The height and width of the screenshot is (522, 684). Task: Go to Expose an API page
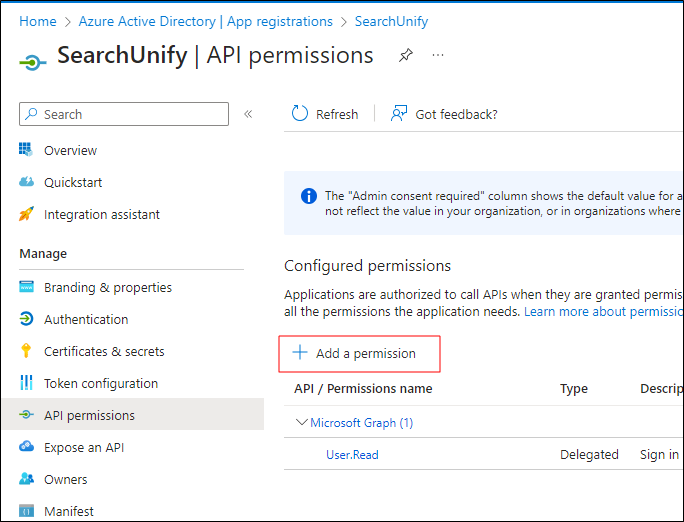pyautogui.click(x=84, y=447)
